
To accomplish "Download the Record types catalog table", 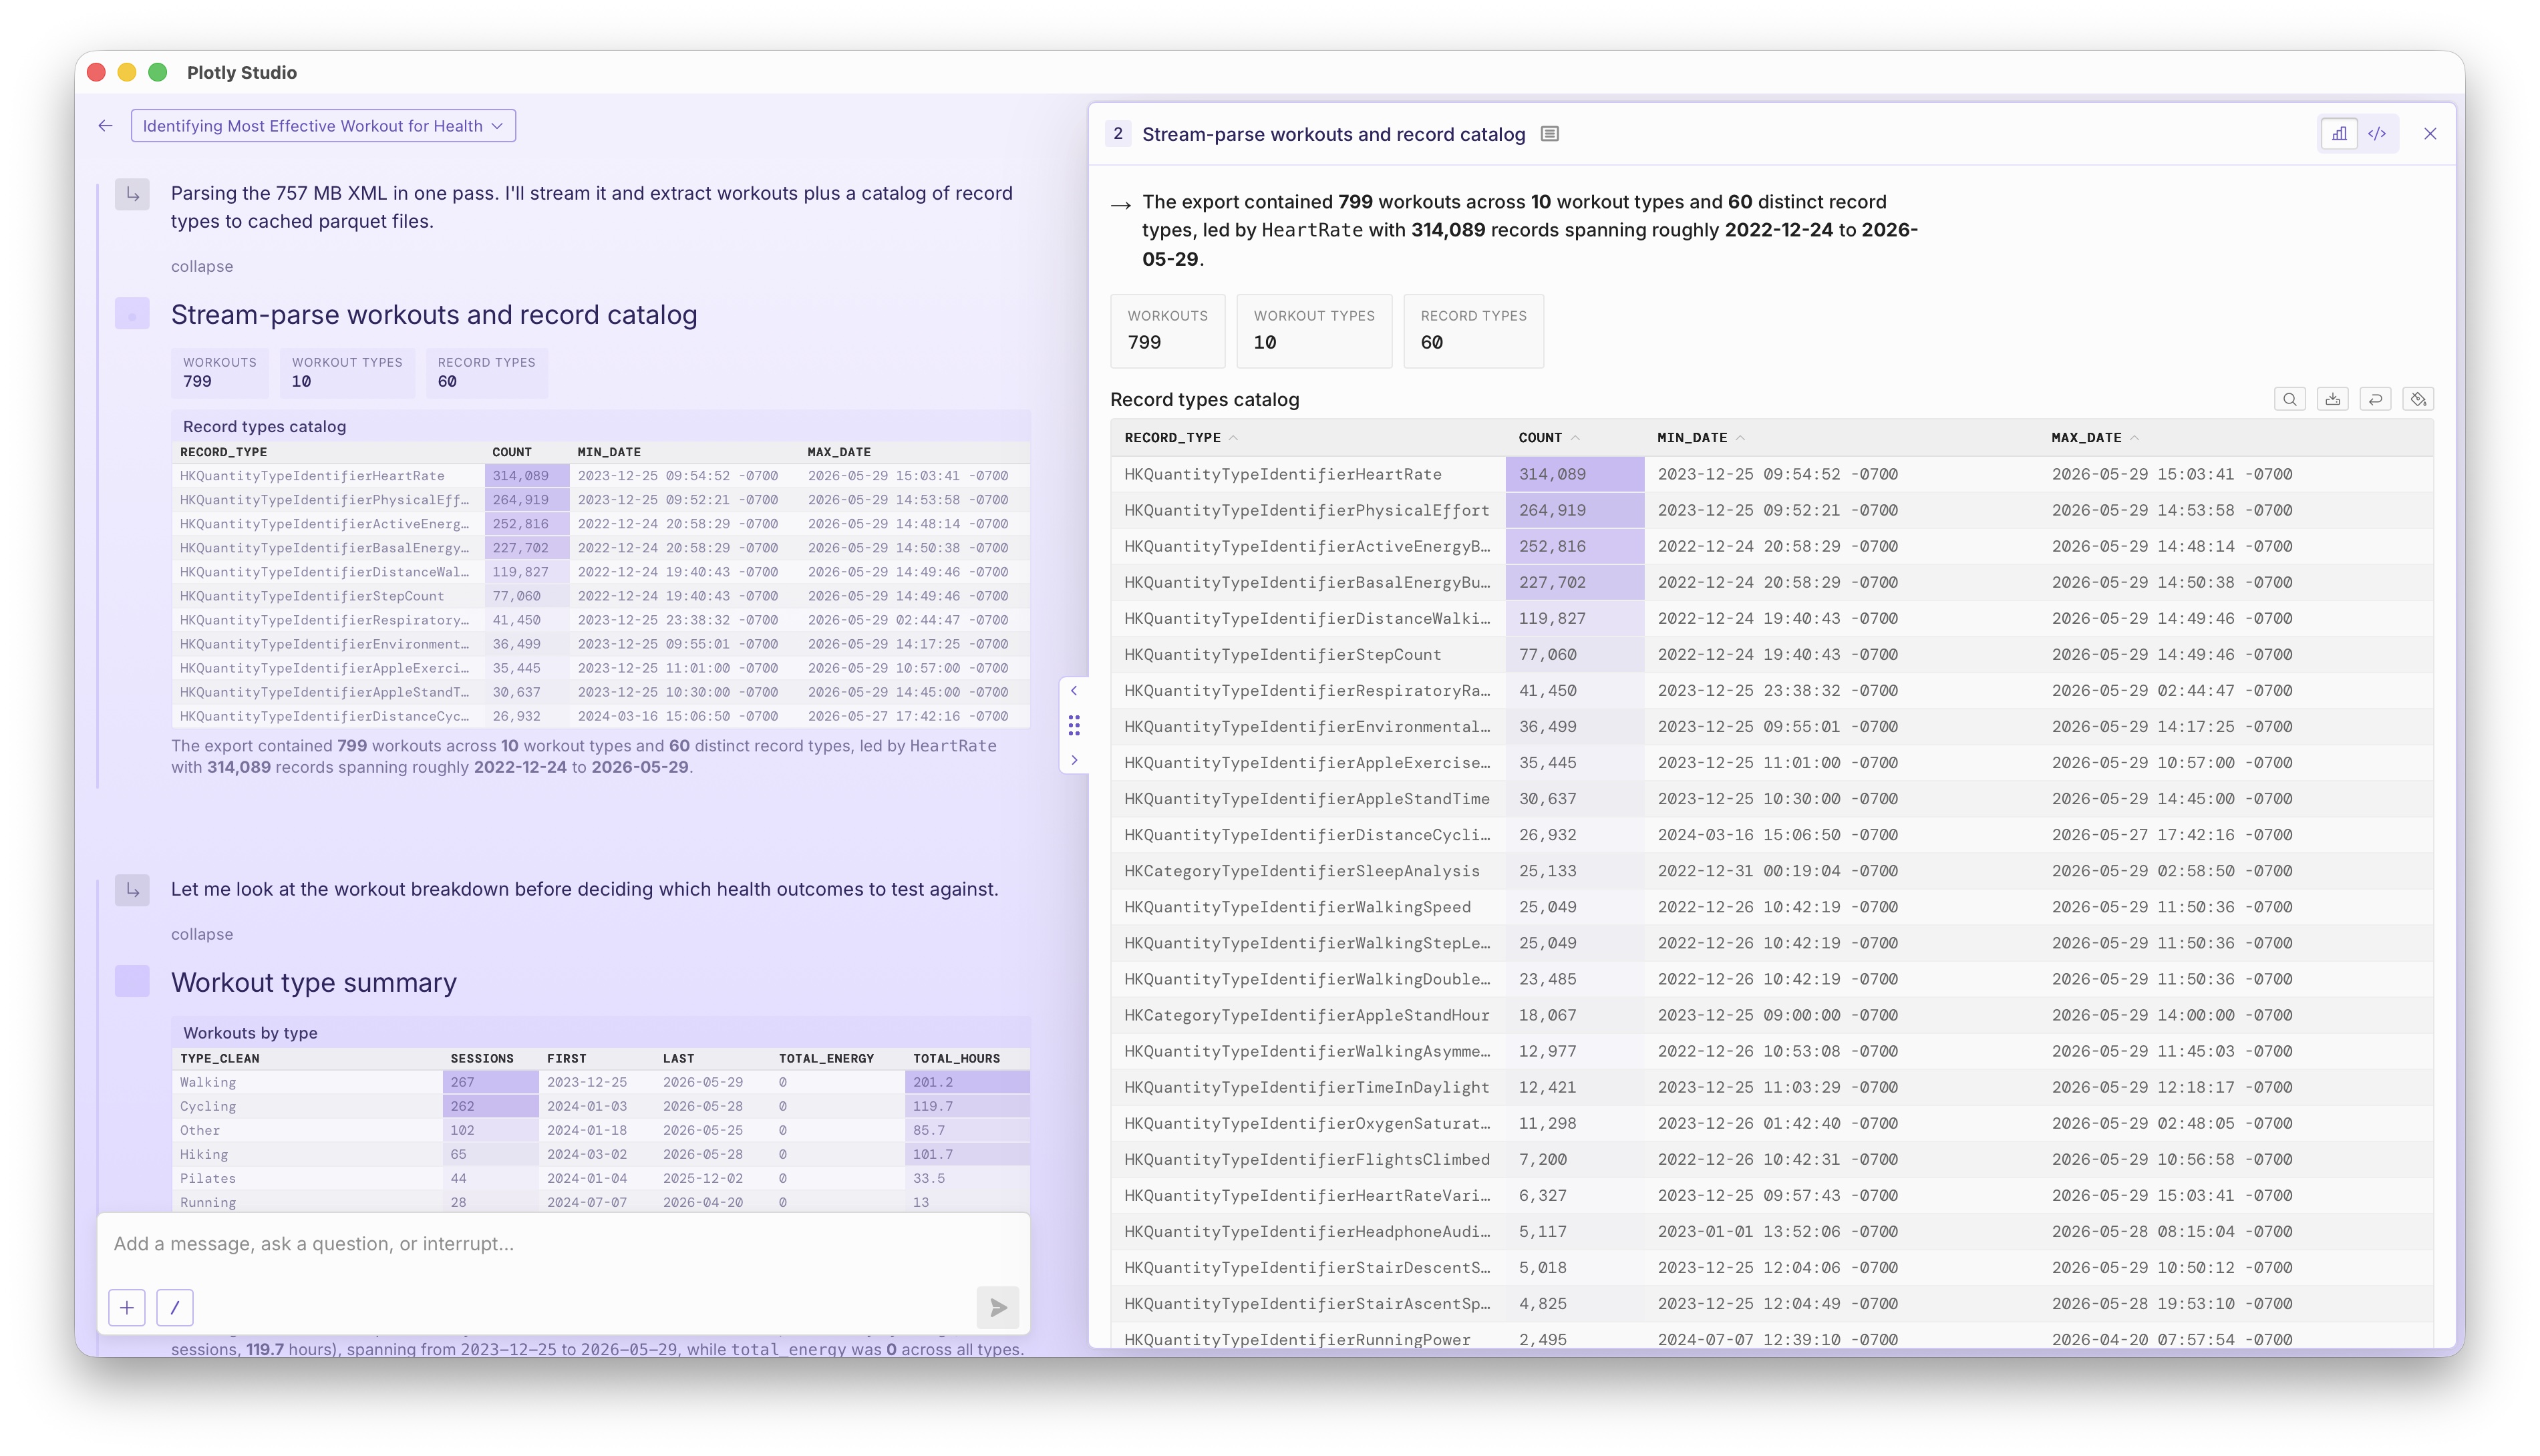I will (2332, 400).
